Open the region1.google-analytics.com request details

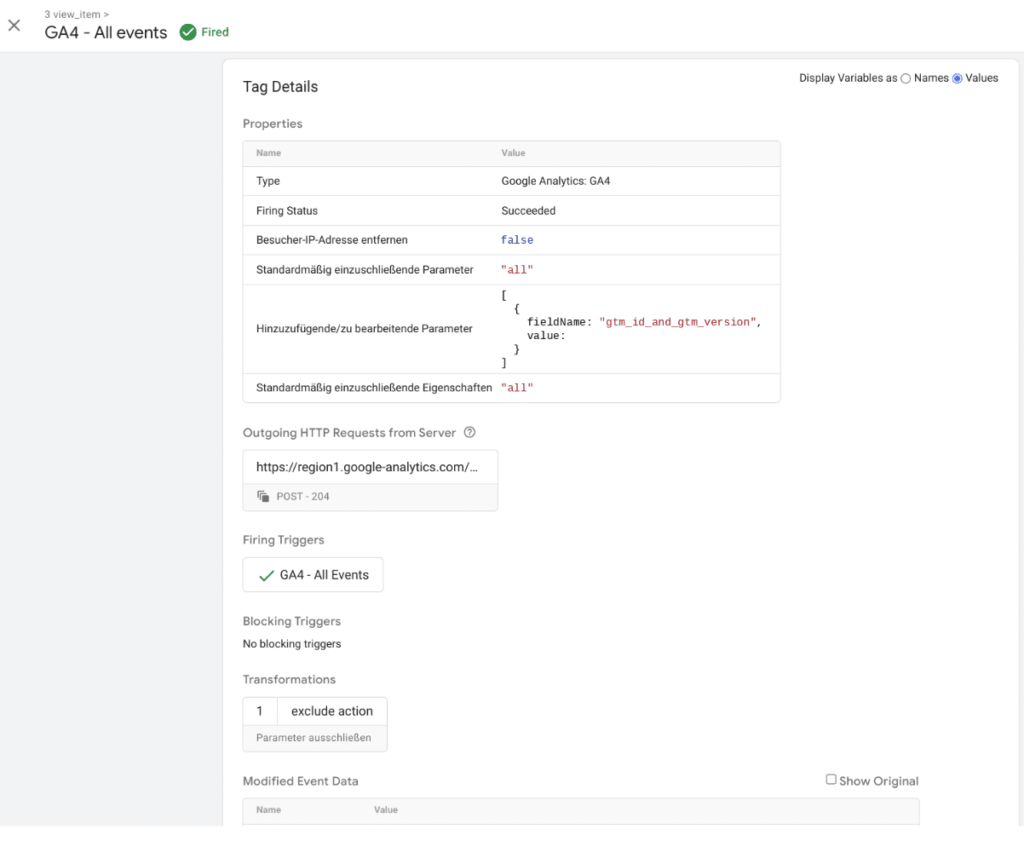(370, 467)
